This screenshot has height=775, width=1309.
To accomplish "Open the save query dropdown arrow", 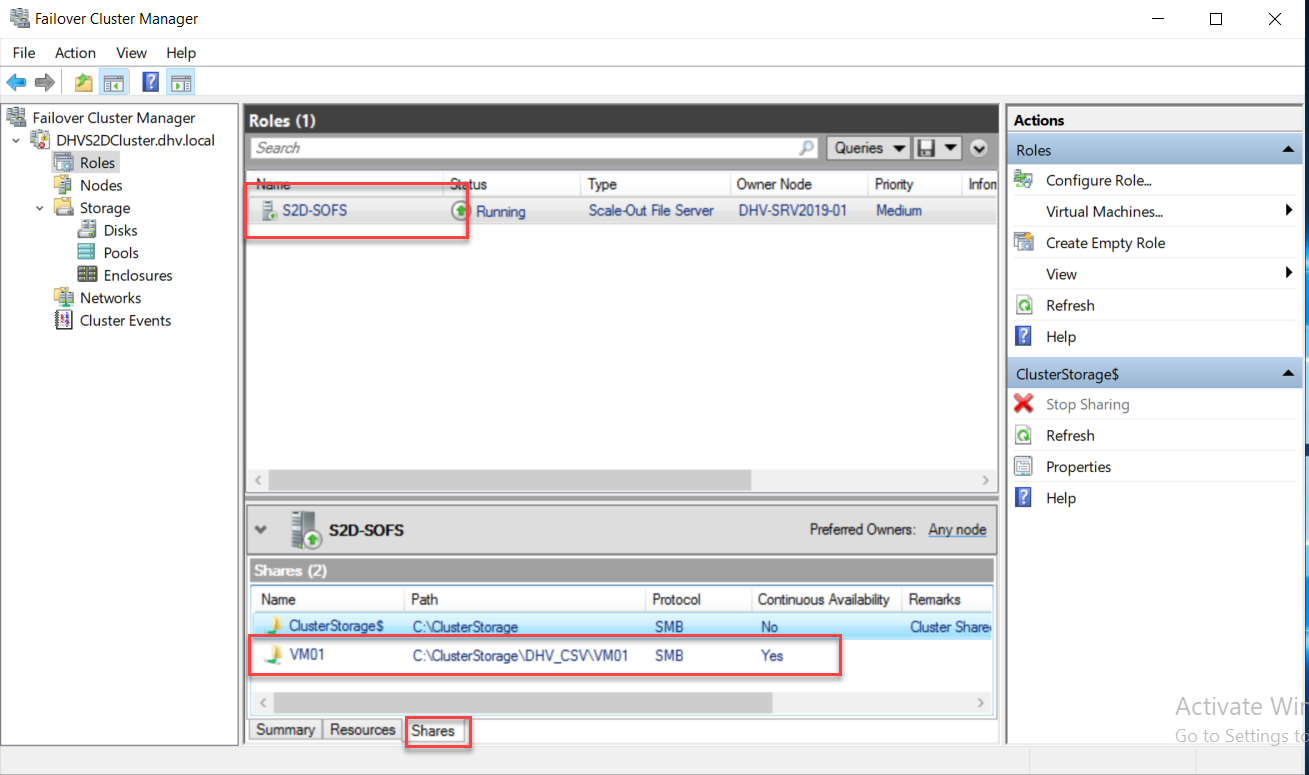I will [950, 148].
